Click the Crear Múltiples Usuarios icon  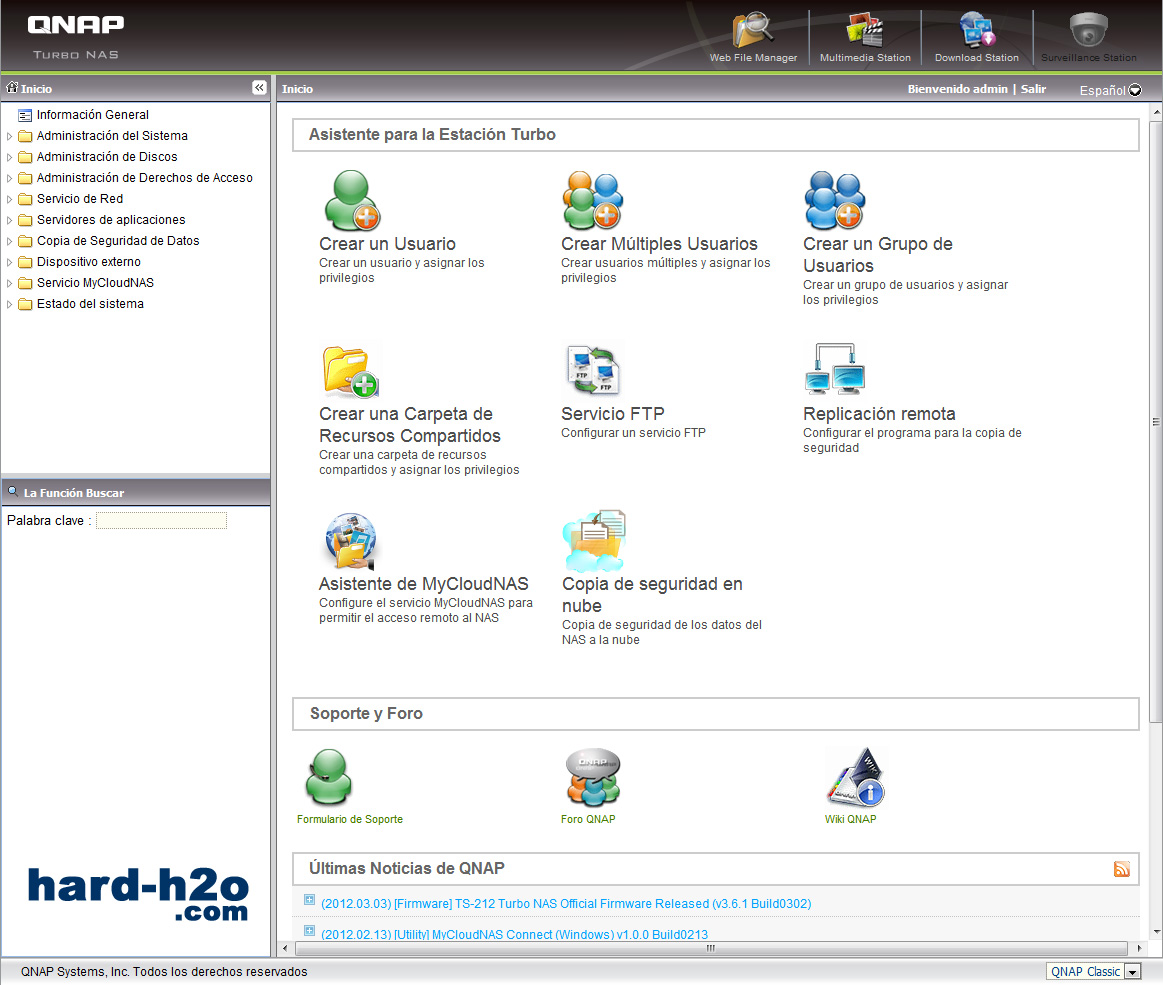click(x=593, y=200)
